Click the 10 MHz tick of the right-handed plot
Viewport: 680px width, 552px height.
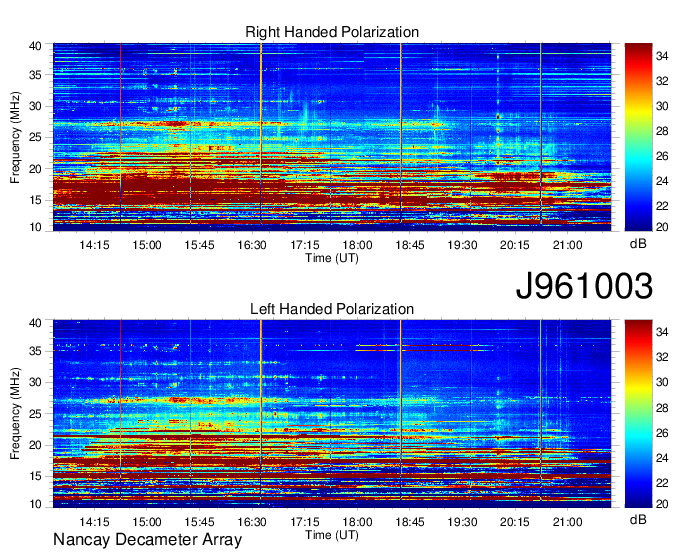coord(35,227)
